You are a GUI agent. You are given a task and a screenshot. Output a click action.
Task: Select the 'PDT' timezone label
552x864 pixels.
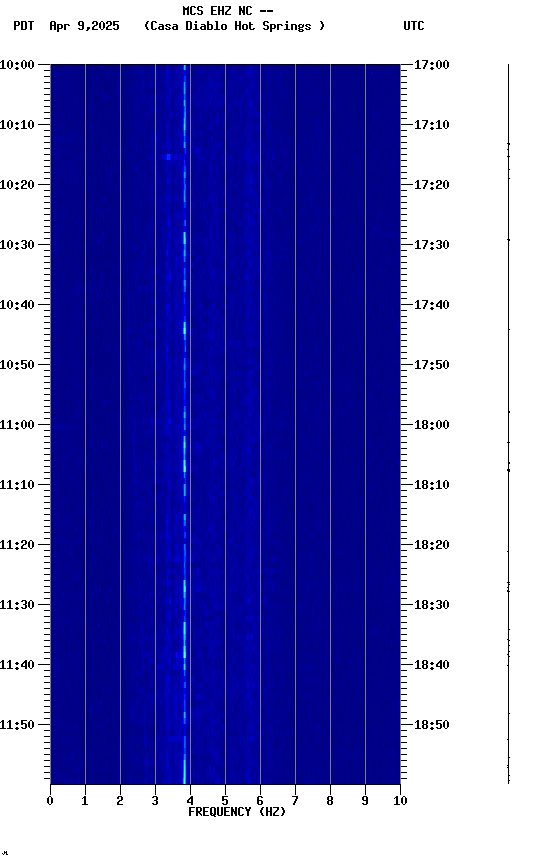coord(24,26)
